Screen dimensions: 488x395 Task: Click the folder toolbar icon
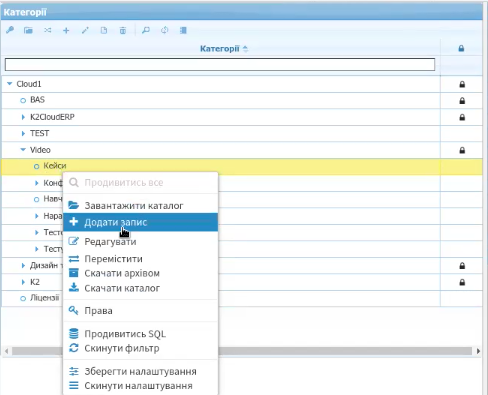click(28, 30)
